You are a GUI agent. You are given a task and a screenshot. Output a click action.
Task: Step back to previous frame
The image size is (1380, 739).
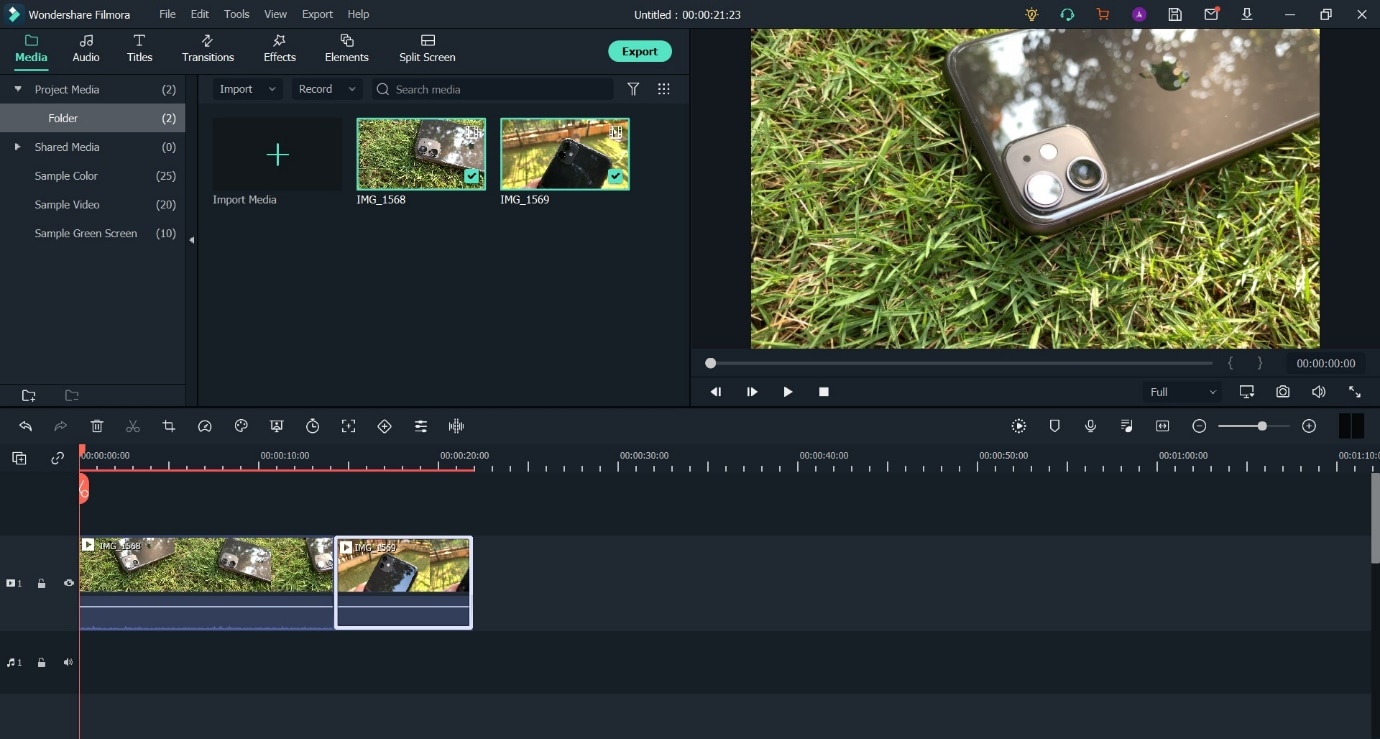716,392
